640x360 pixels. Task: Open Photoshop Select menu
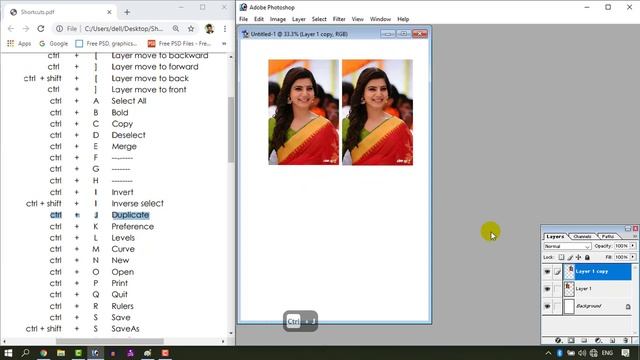coord(319,19)
